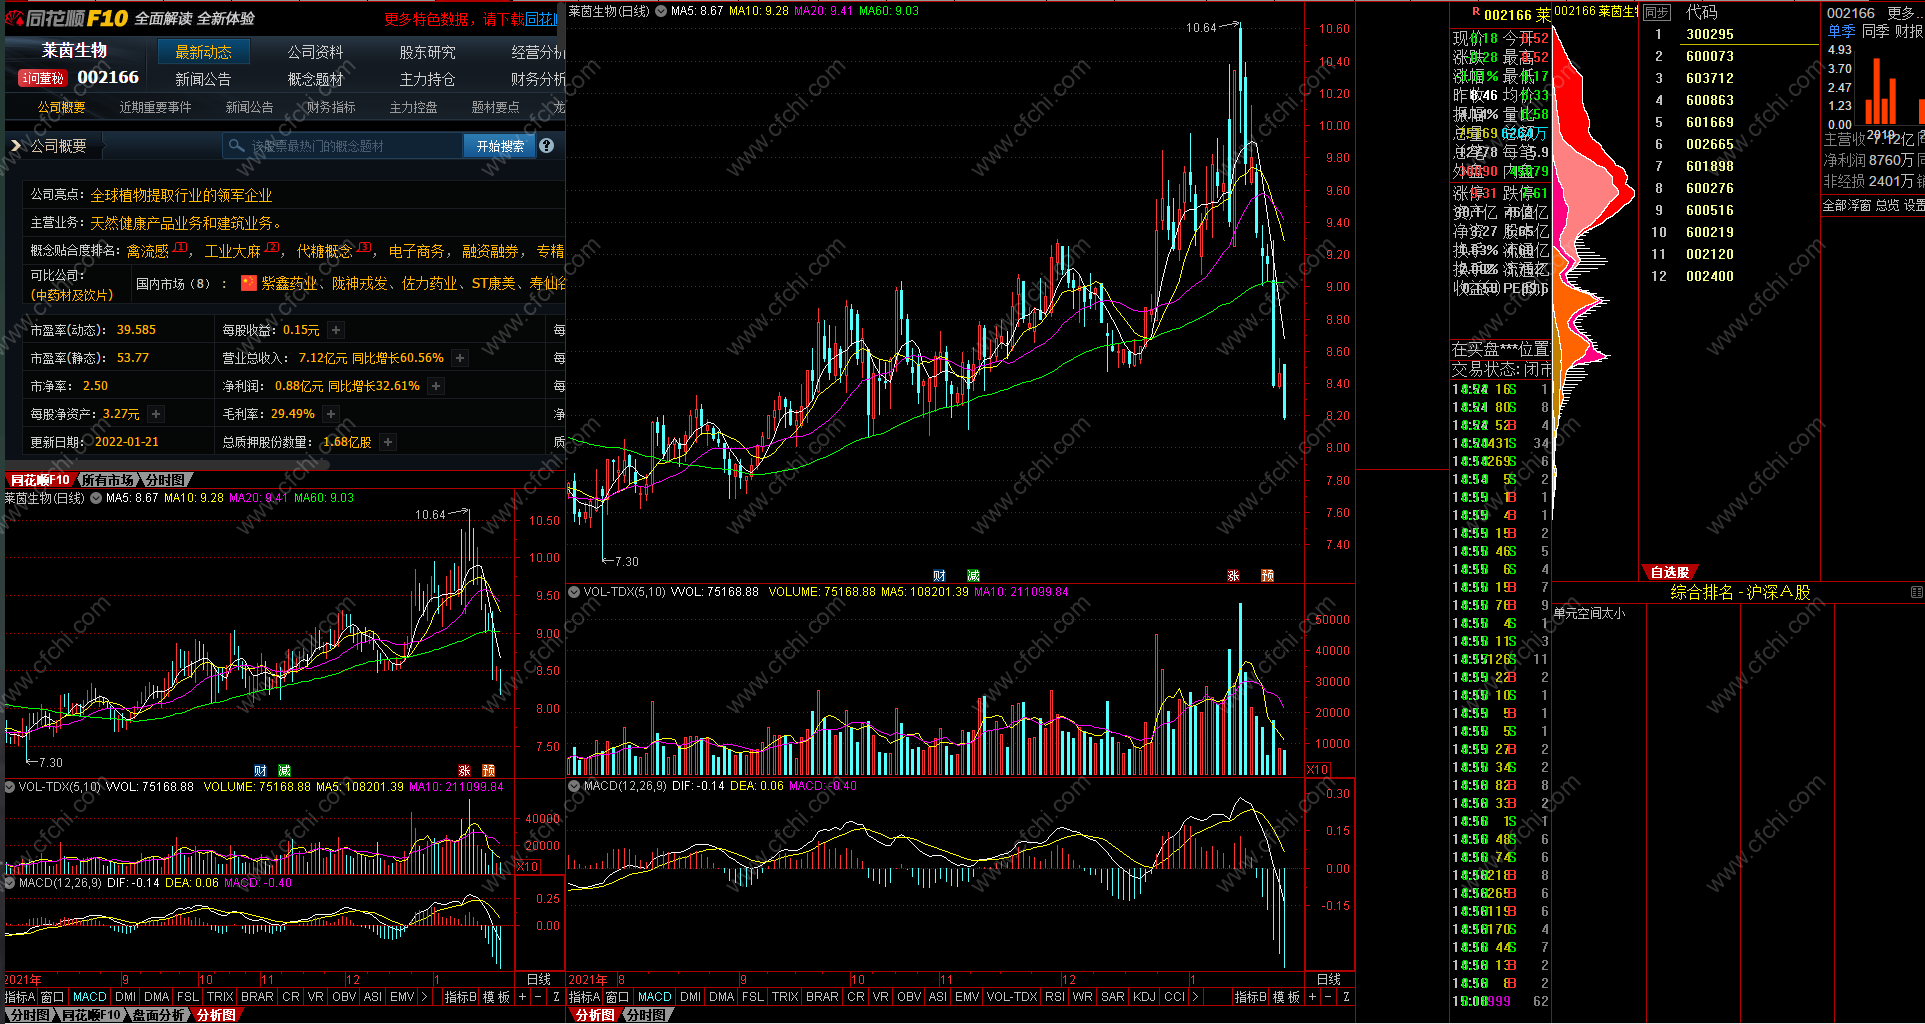This screenshot has height=1024, width=1925.
Task: Click the 涨 marker on the large chart
Action: (1233, 576)
